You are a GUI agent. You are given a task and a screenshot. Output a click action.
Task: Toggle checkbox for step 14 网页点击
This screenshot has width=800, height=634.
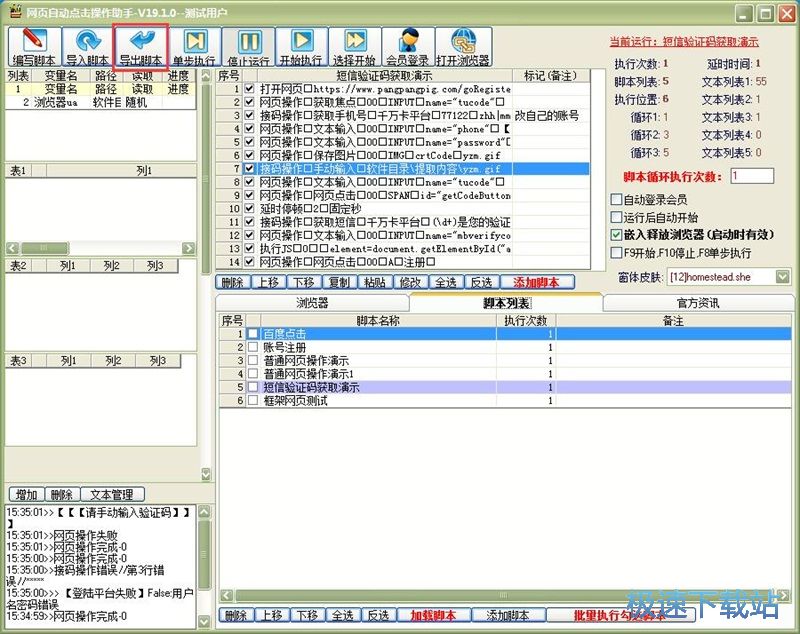249,262
